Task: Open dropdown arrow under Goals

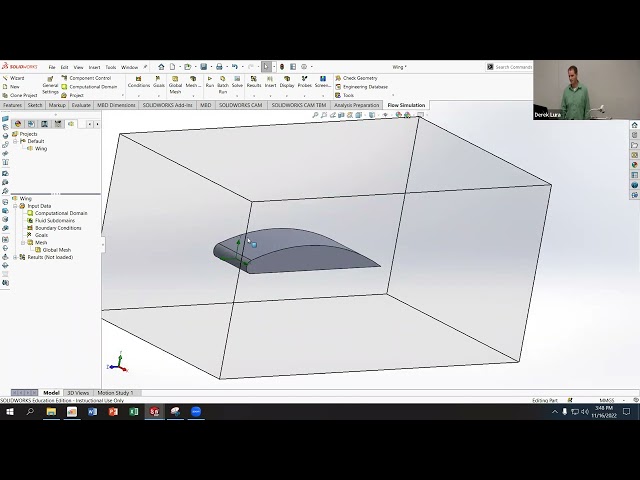Action: pyautogui.click(x=158, y=96)
